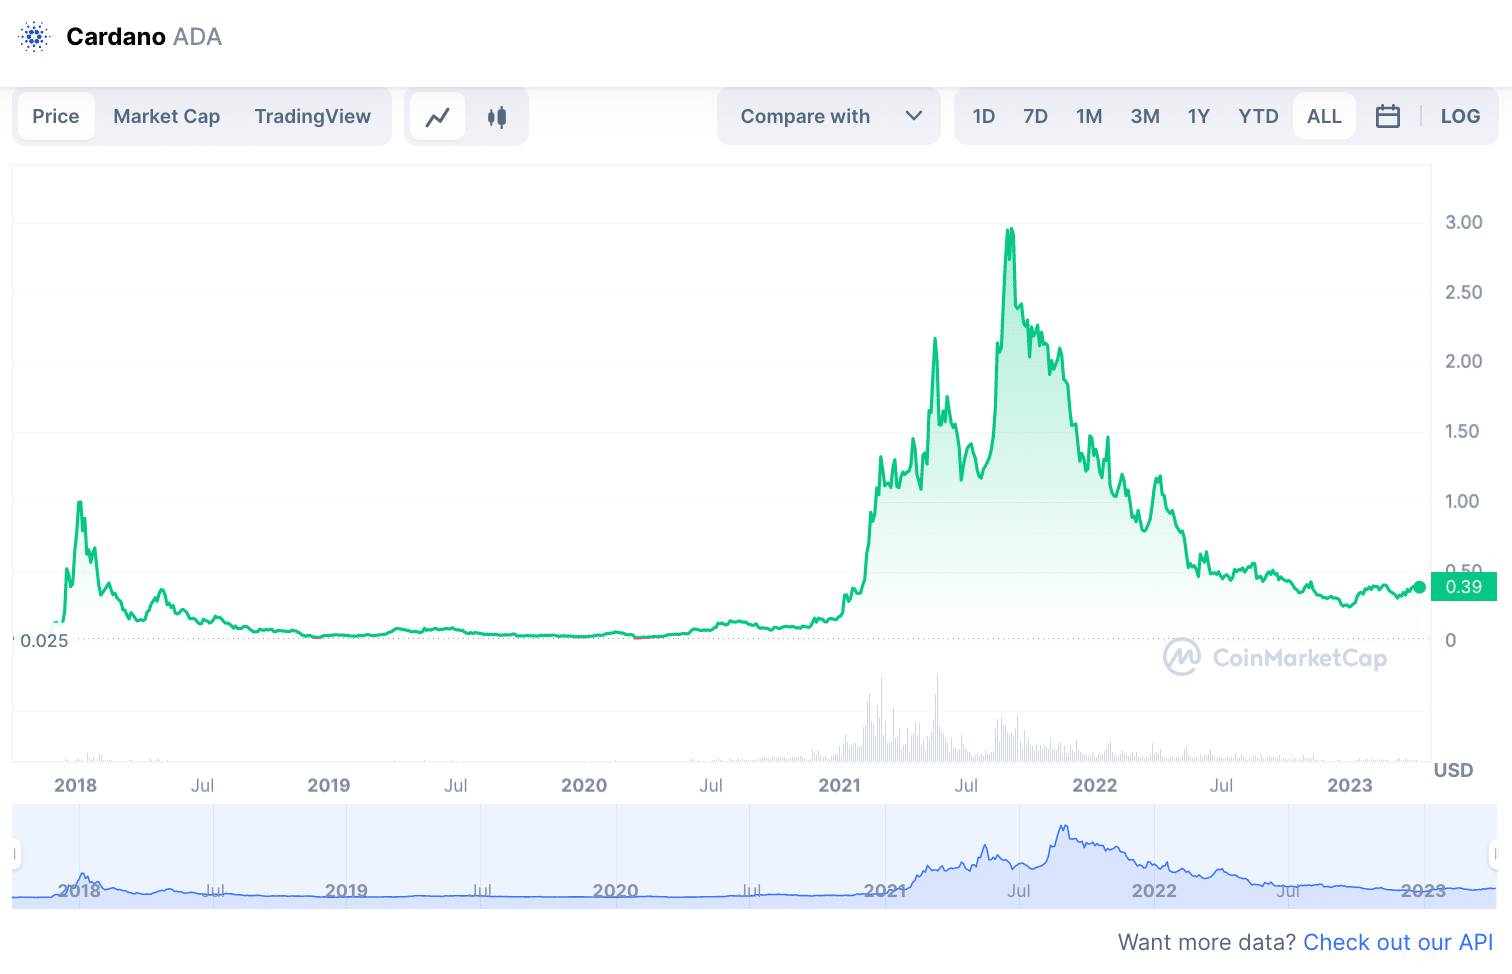Set time range to 7D
Image resolution: width=1512 pixels, height=974 pixels.
point(1035,117)
